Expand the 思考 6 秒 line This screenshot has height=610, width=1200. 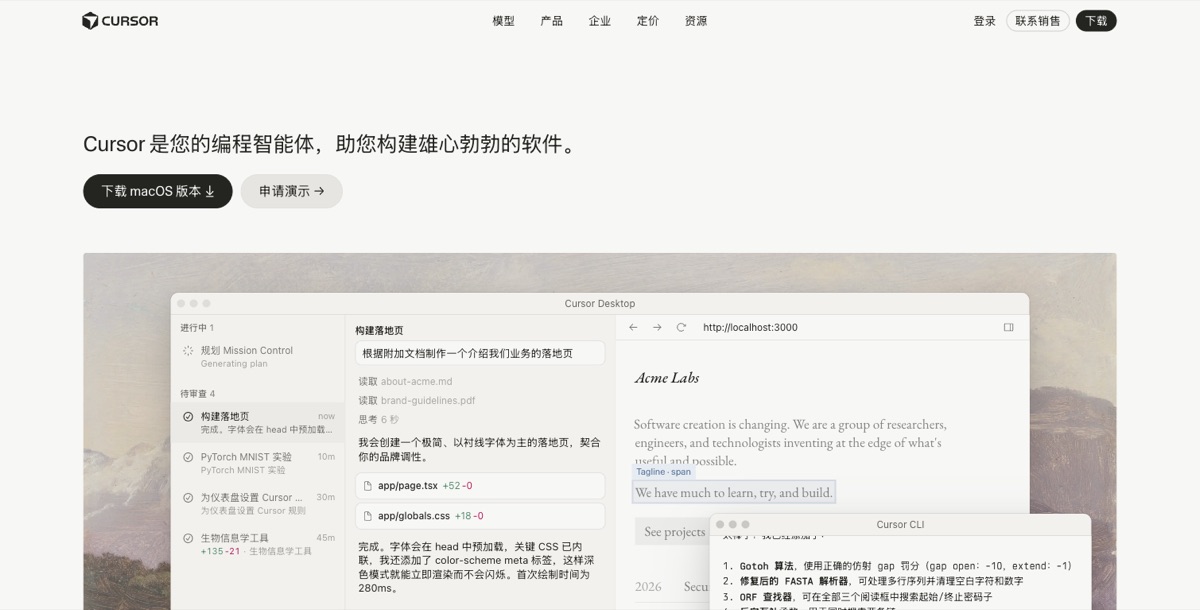[378, 419]
